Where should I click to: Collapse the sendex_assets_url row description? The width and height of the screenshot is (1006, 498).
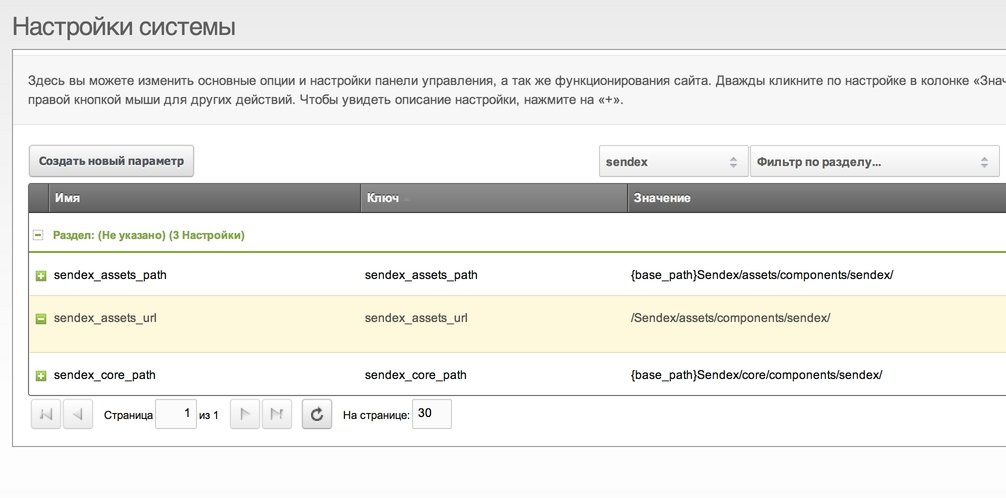[41, 319]
